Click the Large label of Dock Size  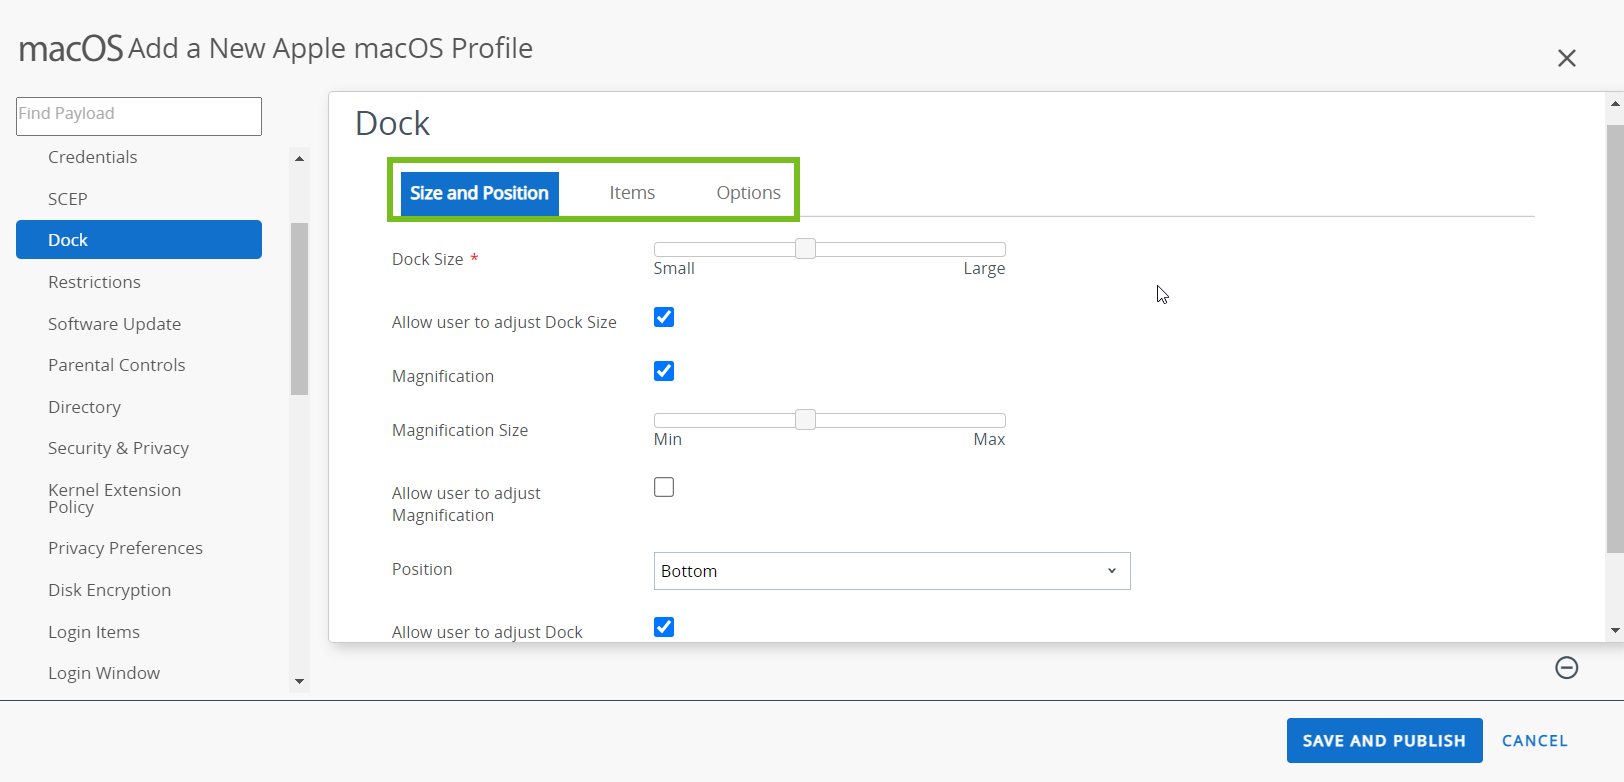click(x=984, y=269)
